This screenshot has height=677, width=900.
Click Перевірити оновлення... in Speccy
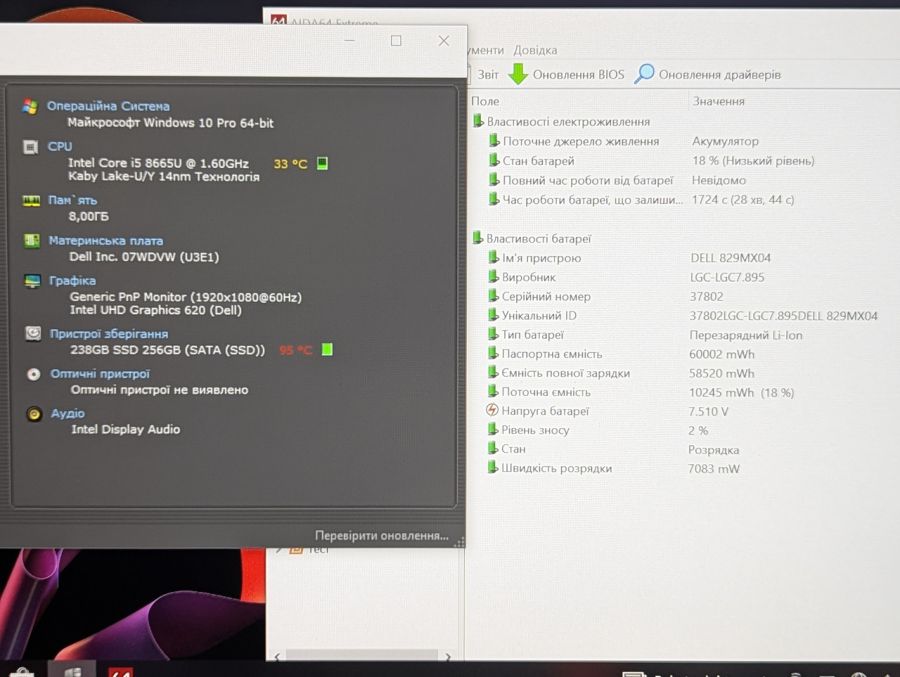pyautogui.click(x=382, y=535)
